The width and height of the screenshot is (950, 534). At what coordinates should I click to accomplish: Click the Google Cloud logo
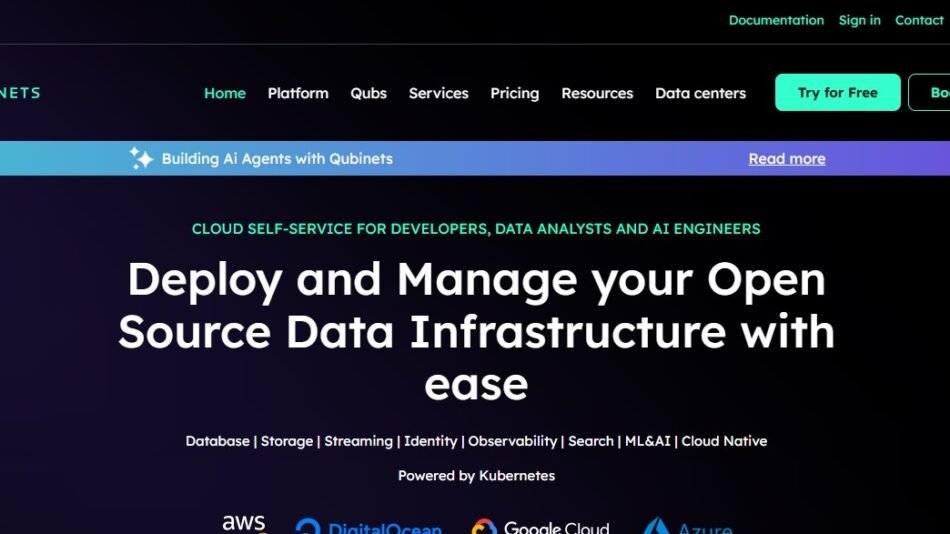(540, 527)
